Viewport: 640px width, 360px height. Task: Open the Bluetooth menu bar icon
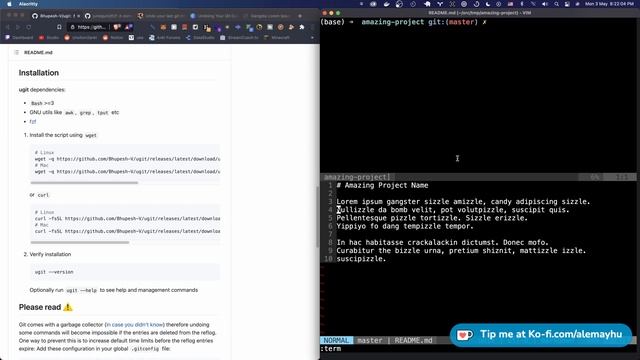pyautogui.click(x=522, y=4)
